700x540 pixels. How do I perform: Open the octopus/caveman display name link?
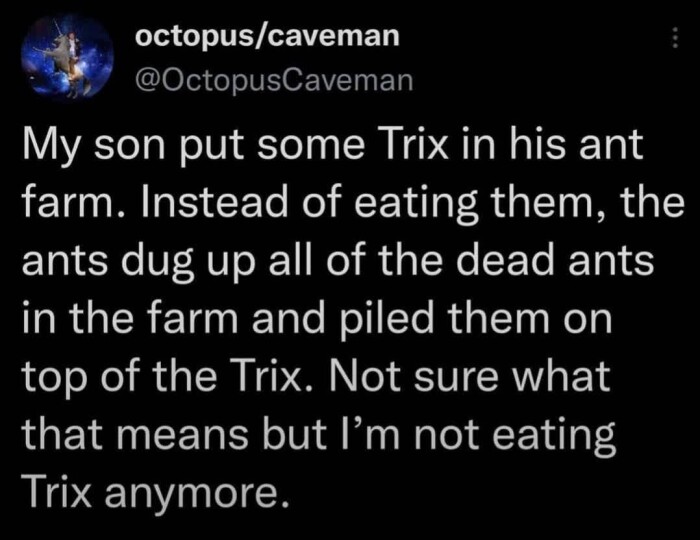[x=267, y=36]
